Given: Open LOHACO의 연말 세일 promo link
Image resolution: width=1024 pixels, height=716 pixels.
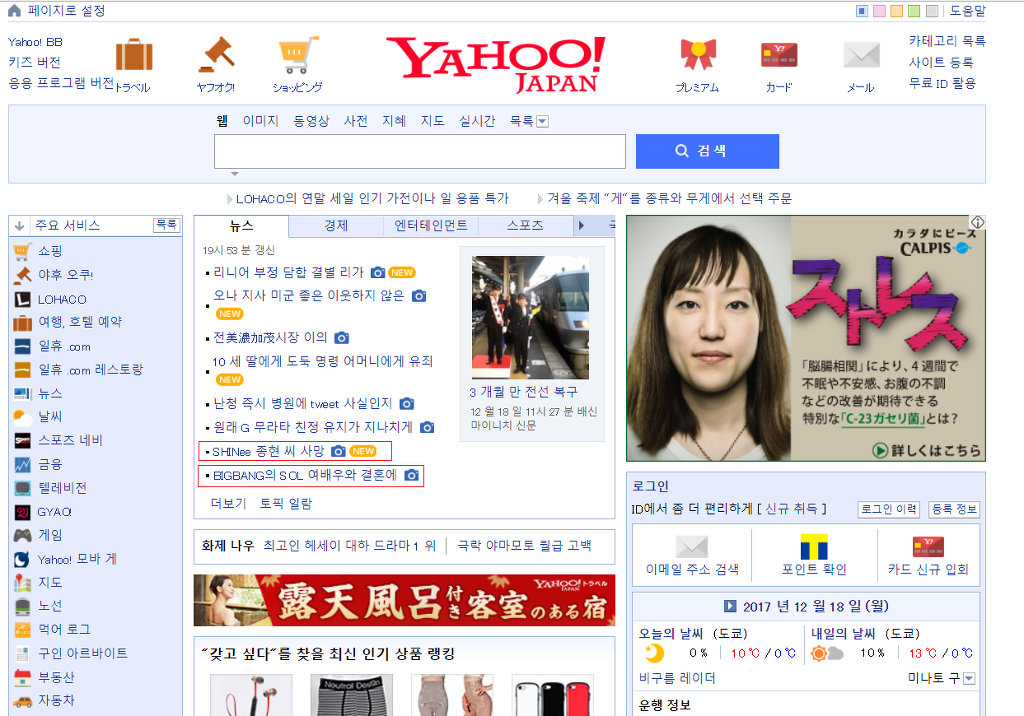Looking at the screenshot, I should point(372,199).
